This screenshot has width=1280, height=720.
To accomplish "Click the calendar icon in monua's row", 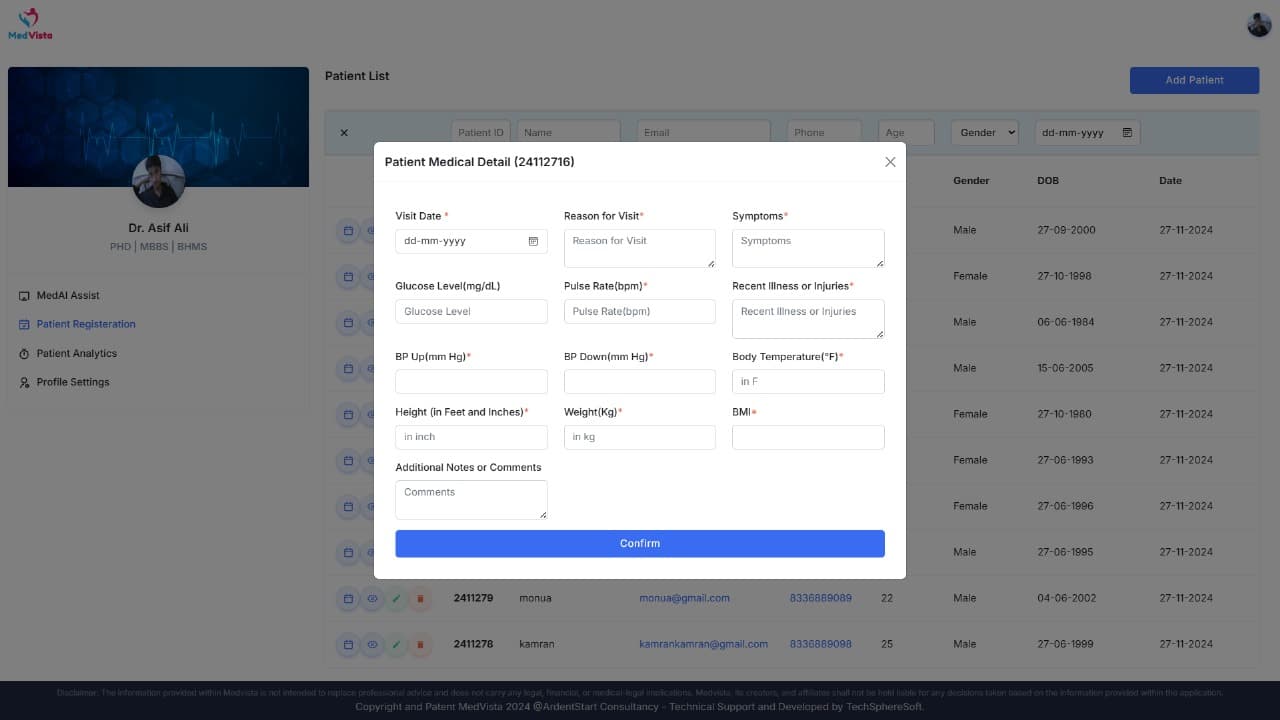I will click(348, 598).
